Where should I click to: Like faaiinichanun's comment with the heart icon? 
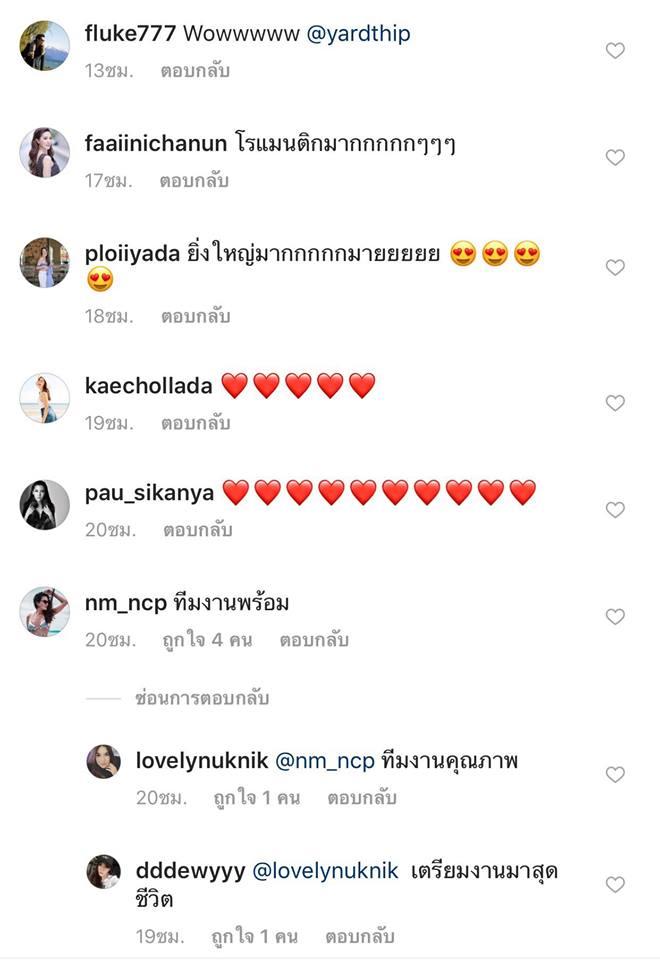click(614, 157)
